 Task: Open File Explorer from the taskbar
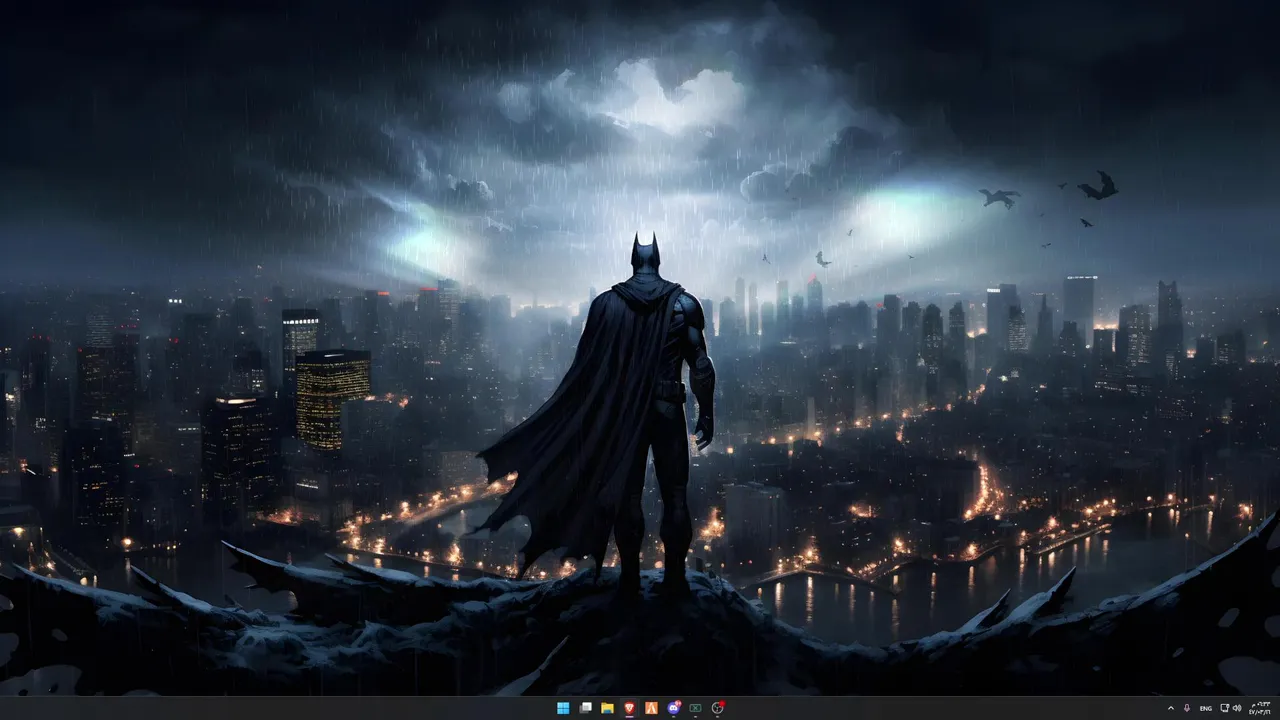click(x=607, y=708)
